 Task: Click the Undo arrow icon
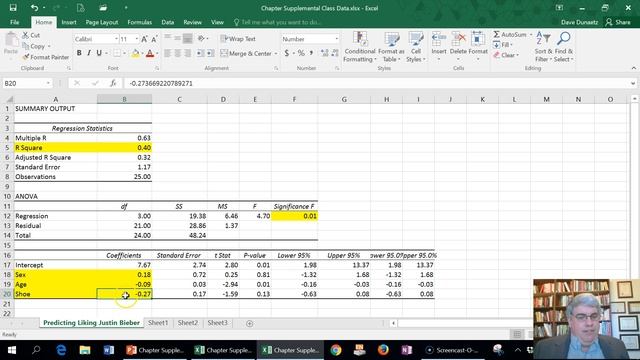(34, 8)
